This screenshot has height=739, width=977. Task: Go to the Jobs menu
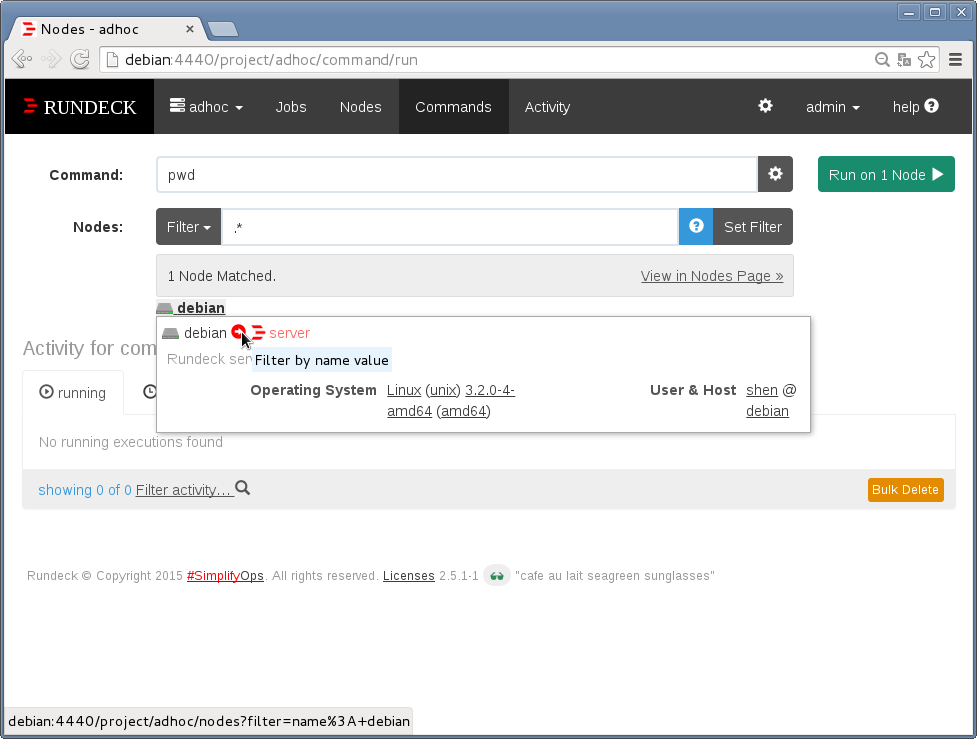tap(291, 107)
